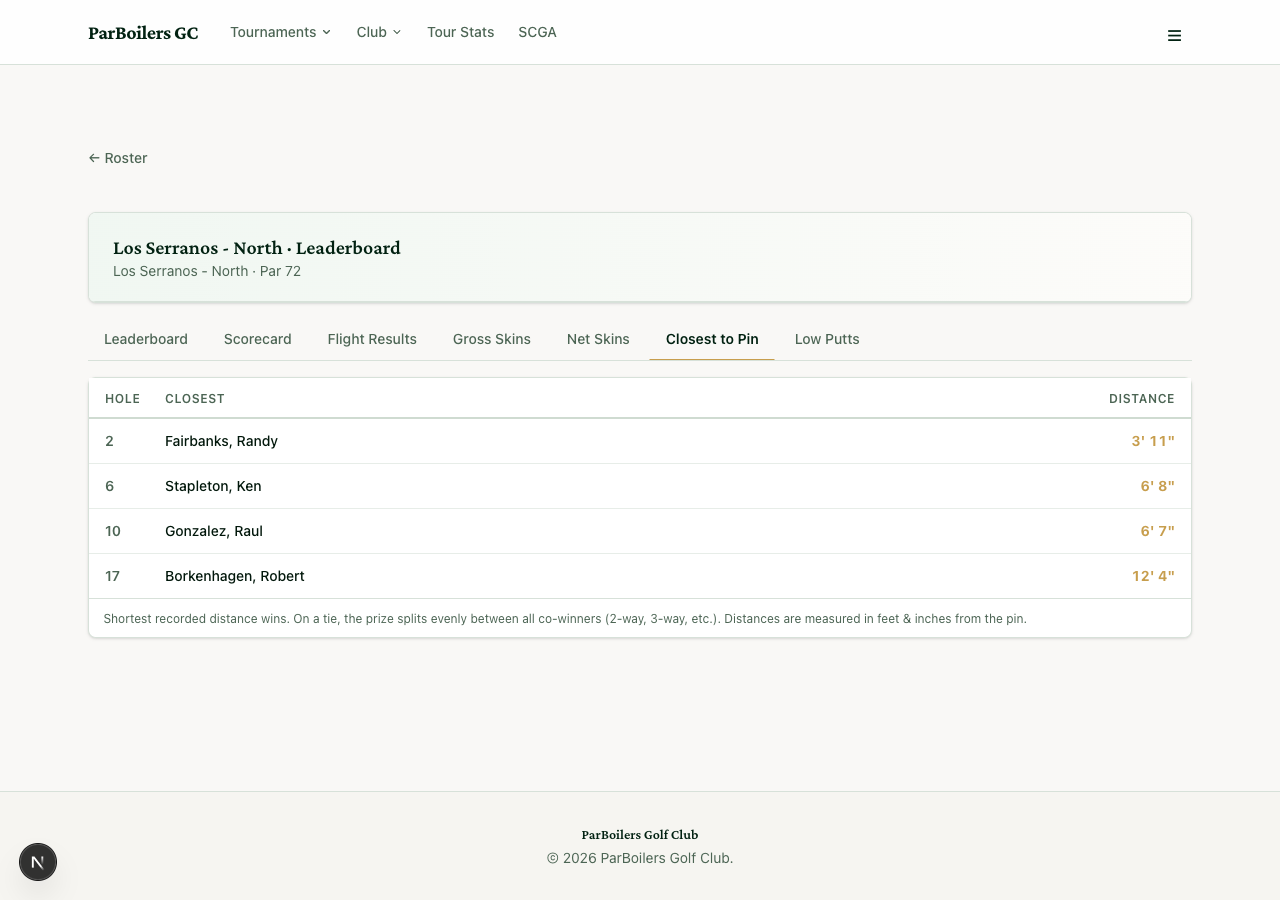Click hole number 2 cell

coord(109,441)
